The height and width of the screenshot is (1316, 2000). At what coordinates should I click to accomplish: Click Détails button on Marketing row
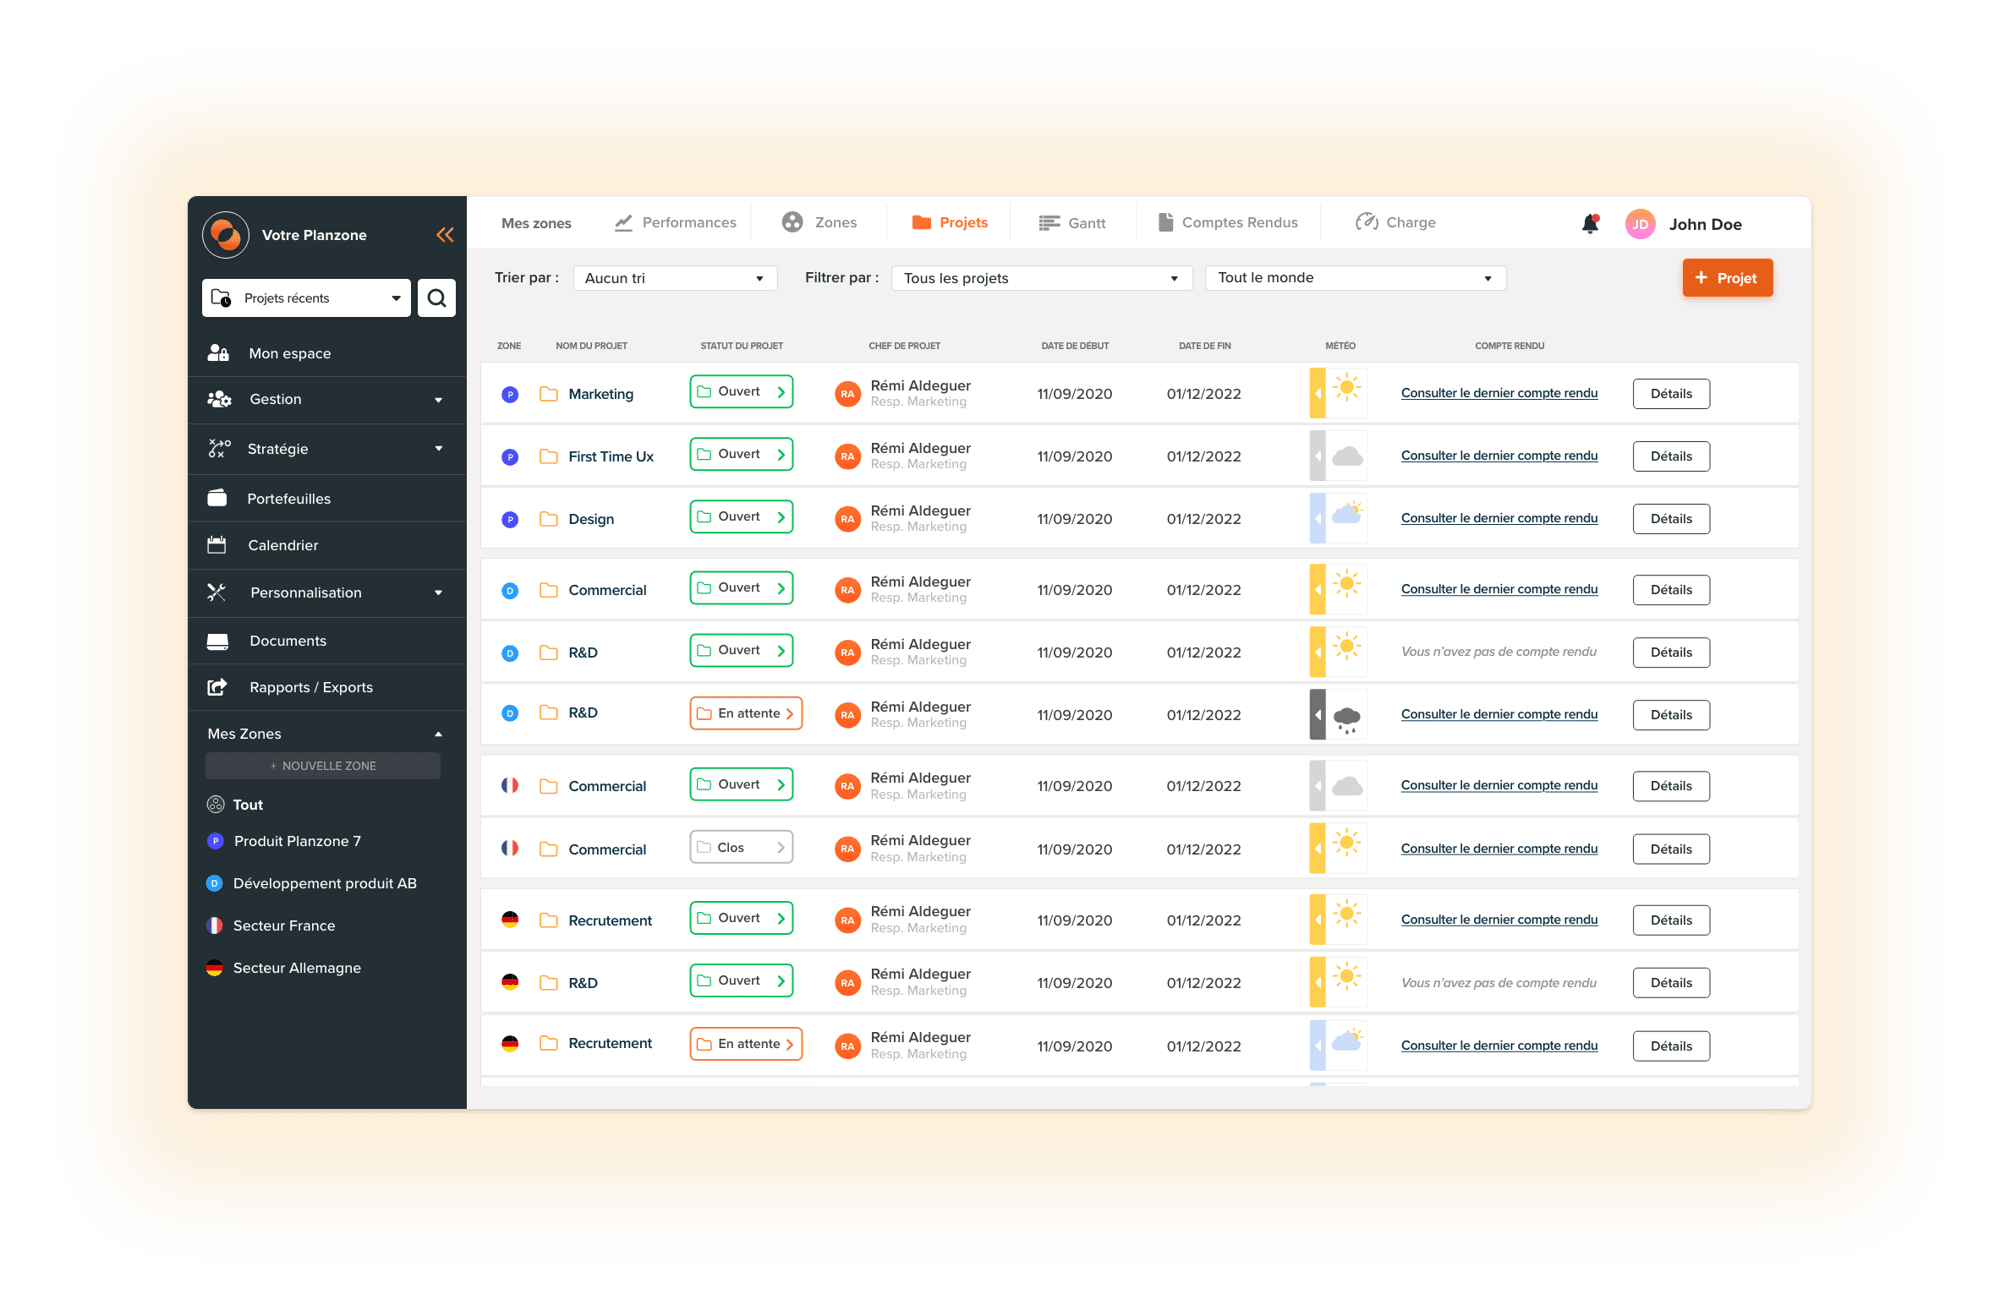pos(1671,394)
